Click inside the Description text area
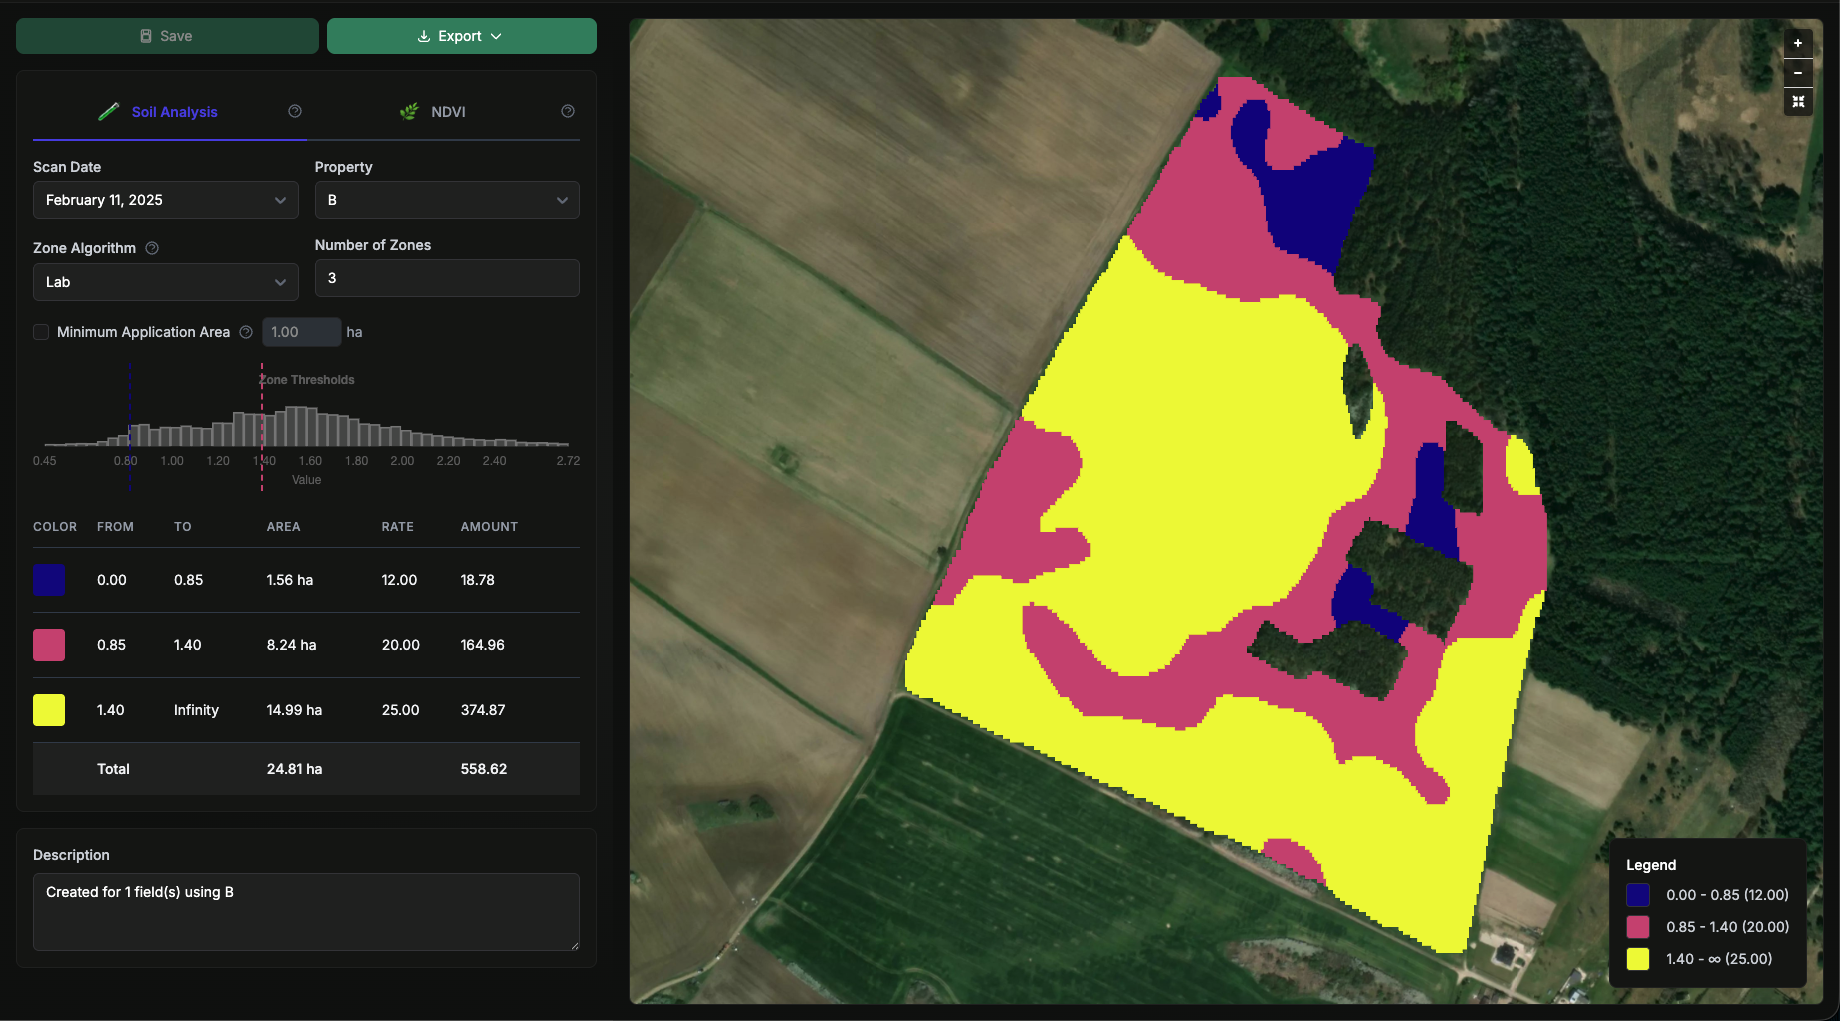The image size is (1840, 1021). coord(305,911)
